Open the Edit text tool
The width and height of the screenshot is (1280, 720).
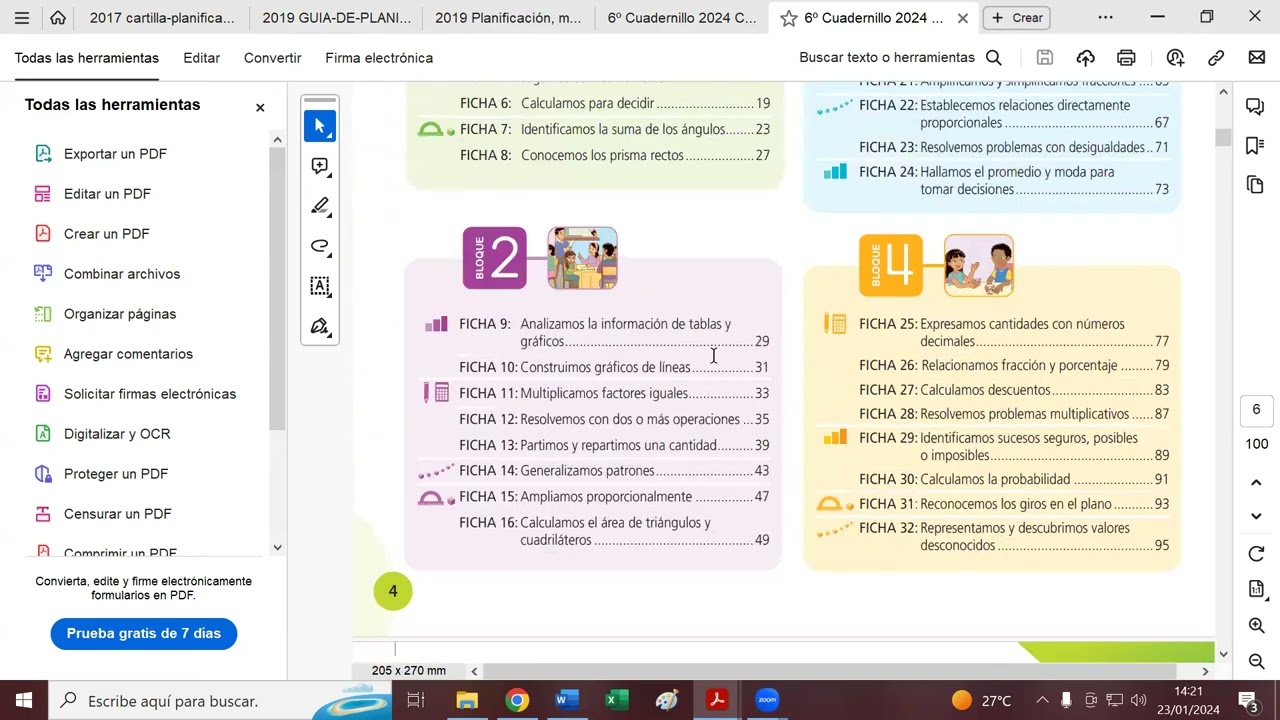click(320, 287)
